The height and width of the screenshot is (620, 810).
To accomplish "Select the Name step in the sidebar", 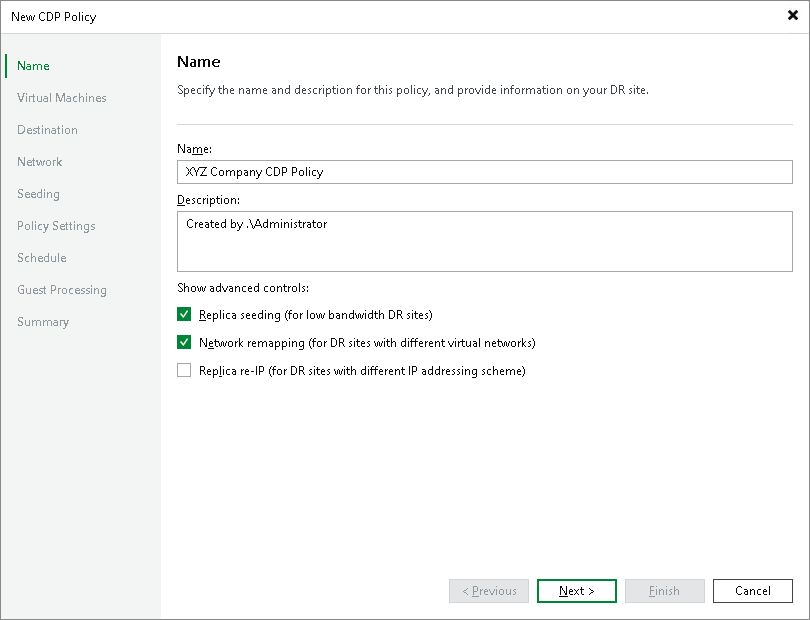I will coord(32,65).
